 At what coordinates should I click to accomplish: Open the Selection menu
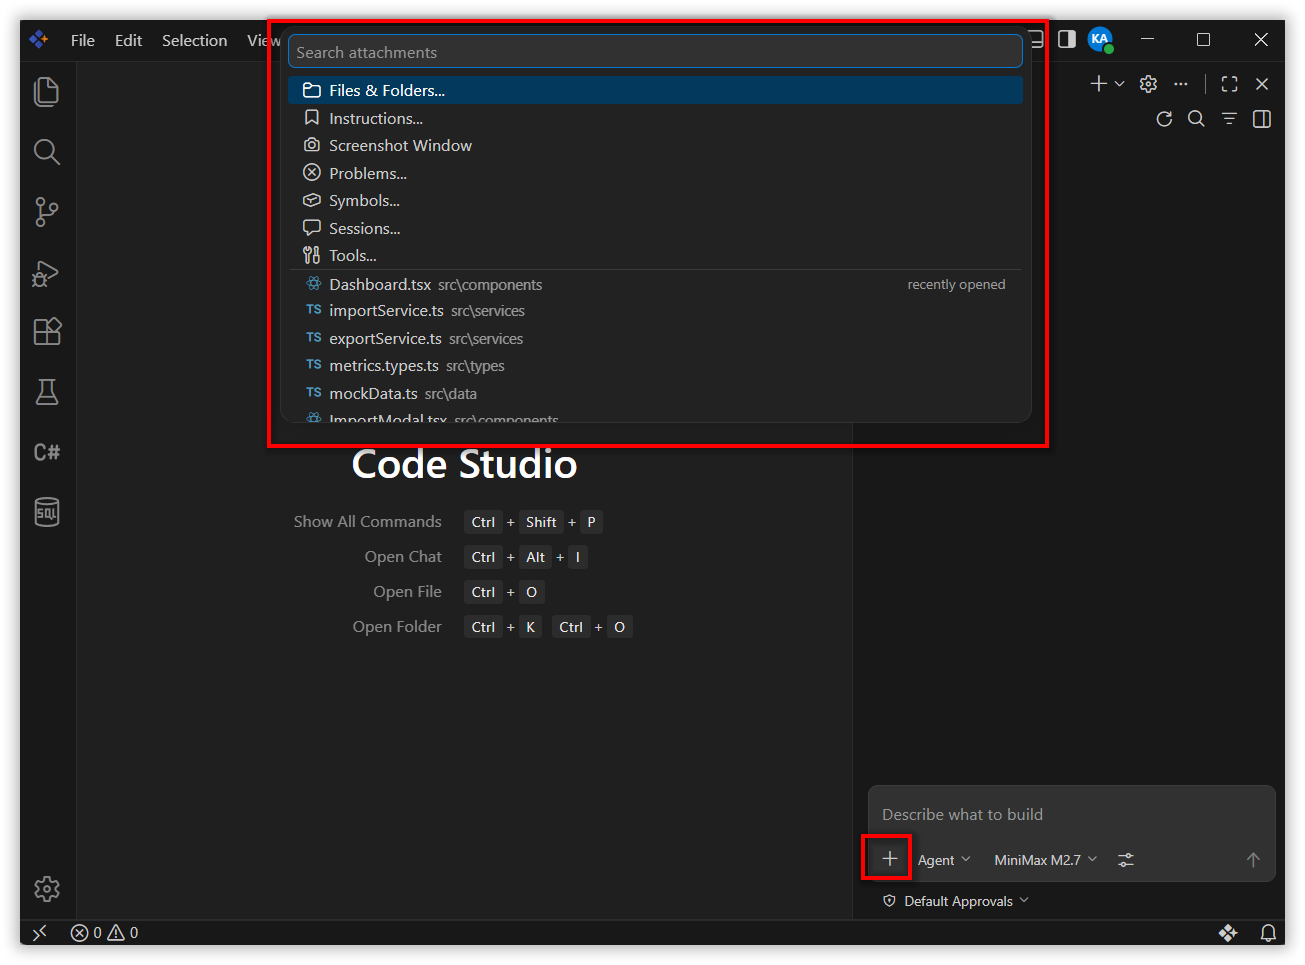click(195, 40)
